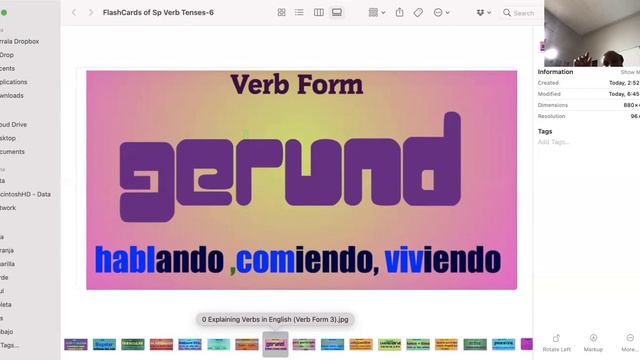Viewport: 640px width, 360px height.
Task: Open Recents in the sidebar
Action: coord(7,68)
